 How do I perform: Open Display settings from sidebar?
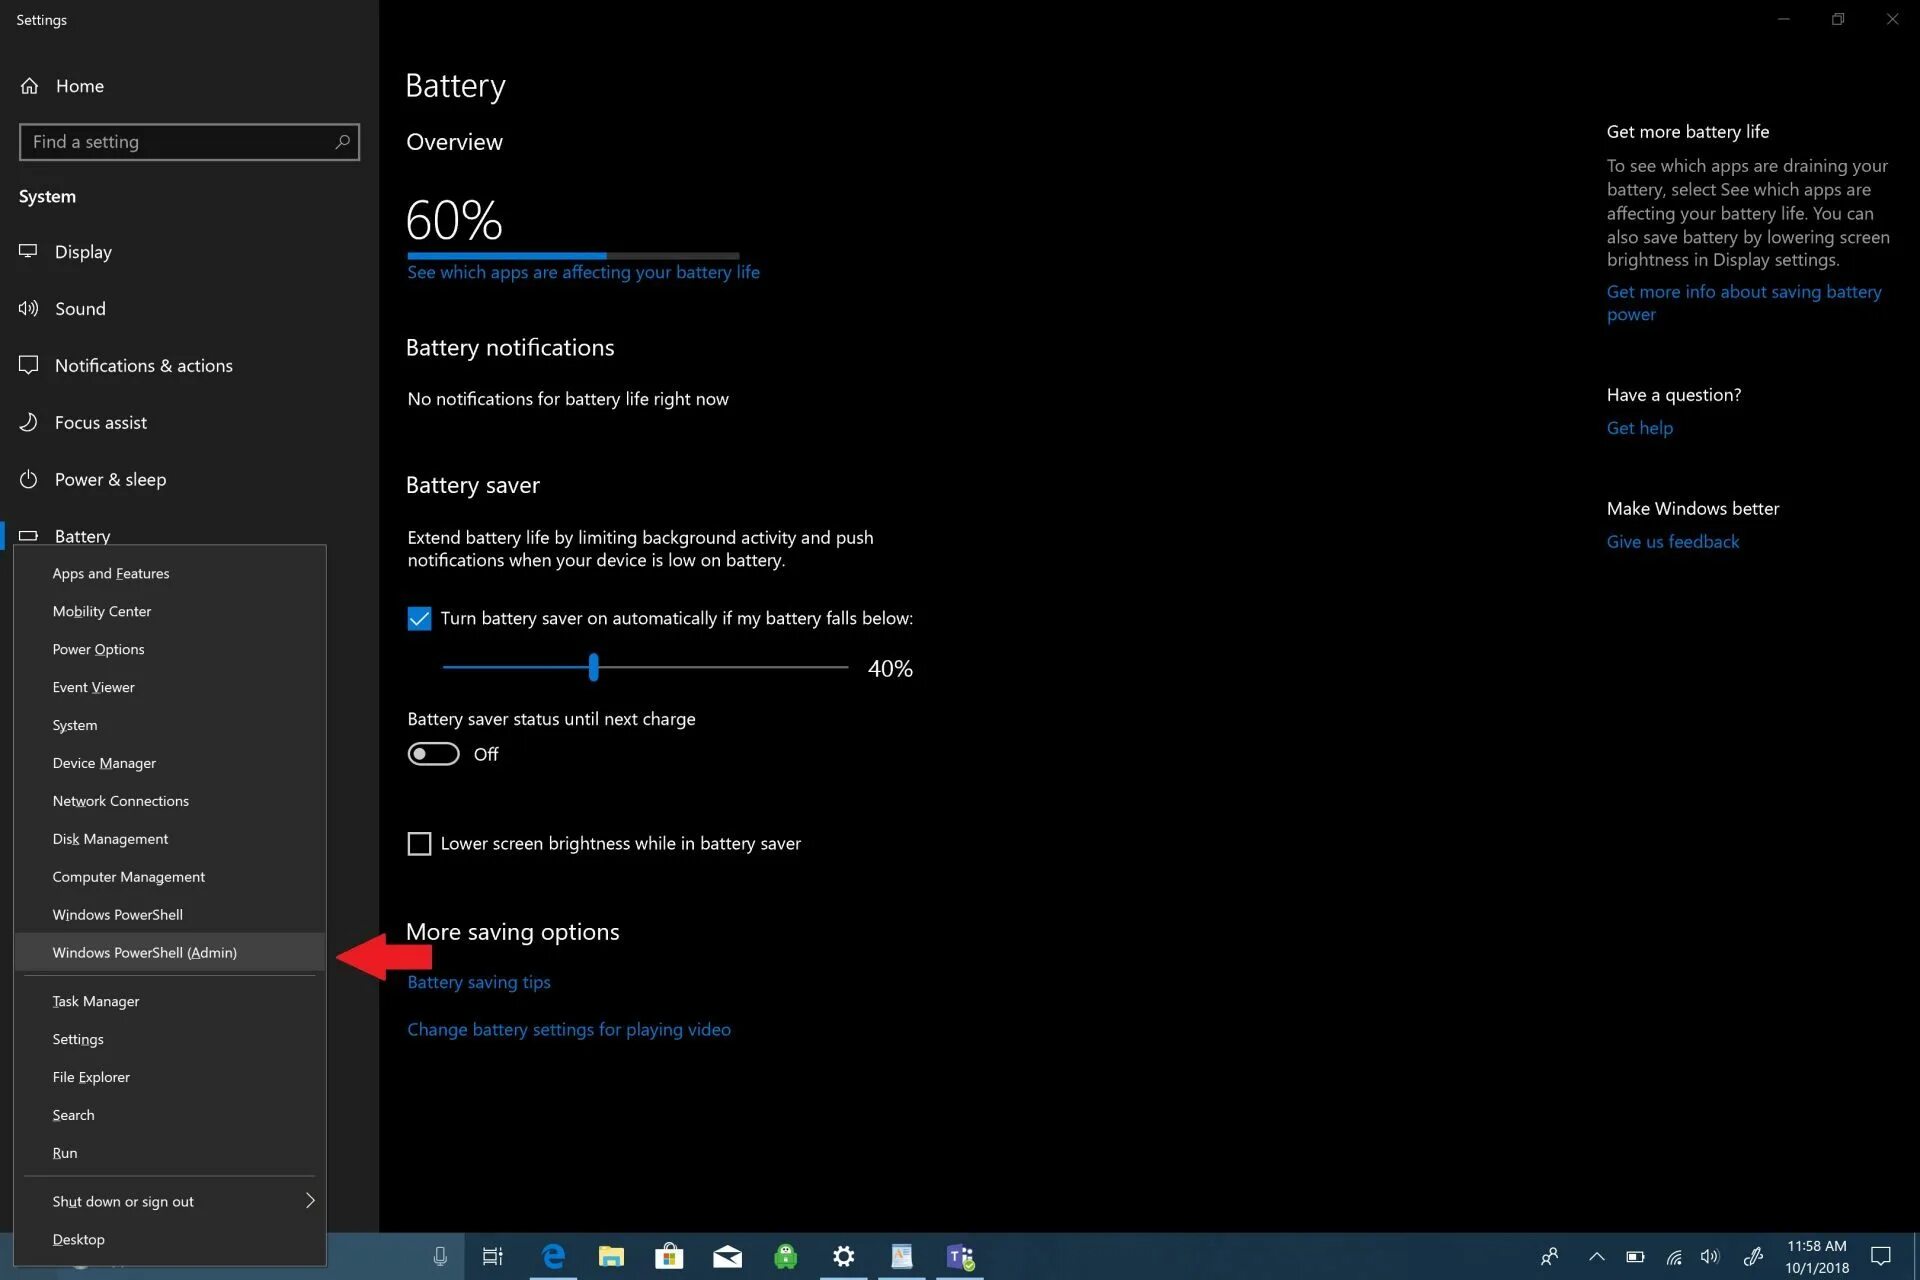pos(81,250)
